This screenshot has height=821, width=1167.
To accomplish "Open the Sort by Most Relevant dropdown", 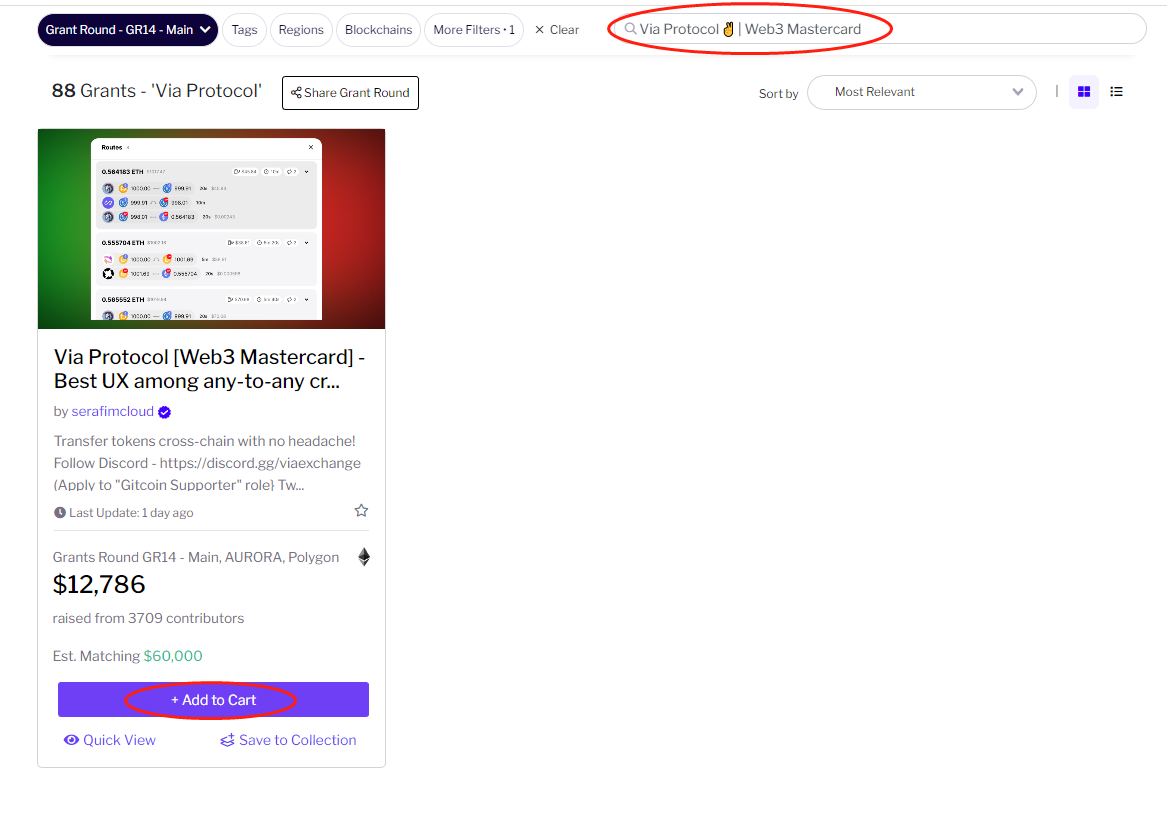I will pyautogui.click(x=921, y=92).
